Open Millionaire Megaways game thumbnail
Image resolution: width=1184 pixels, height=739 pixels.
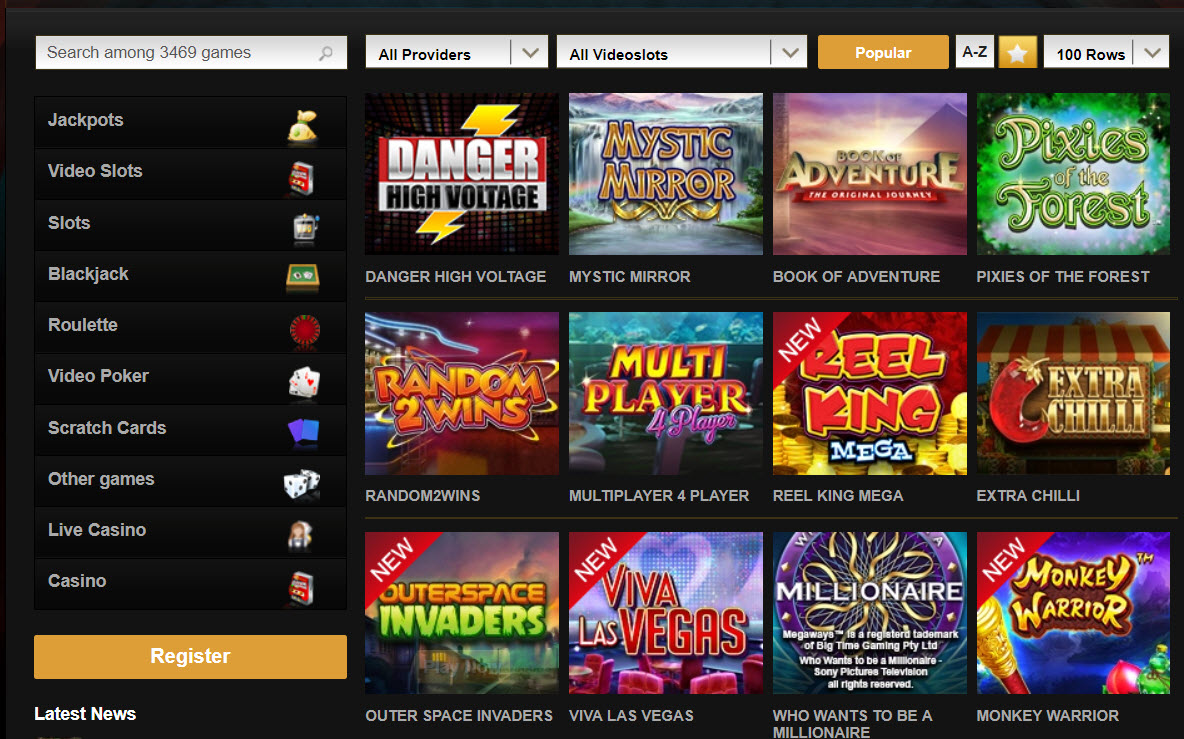[869, 613]
